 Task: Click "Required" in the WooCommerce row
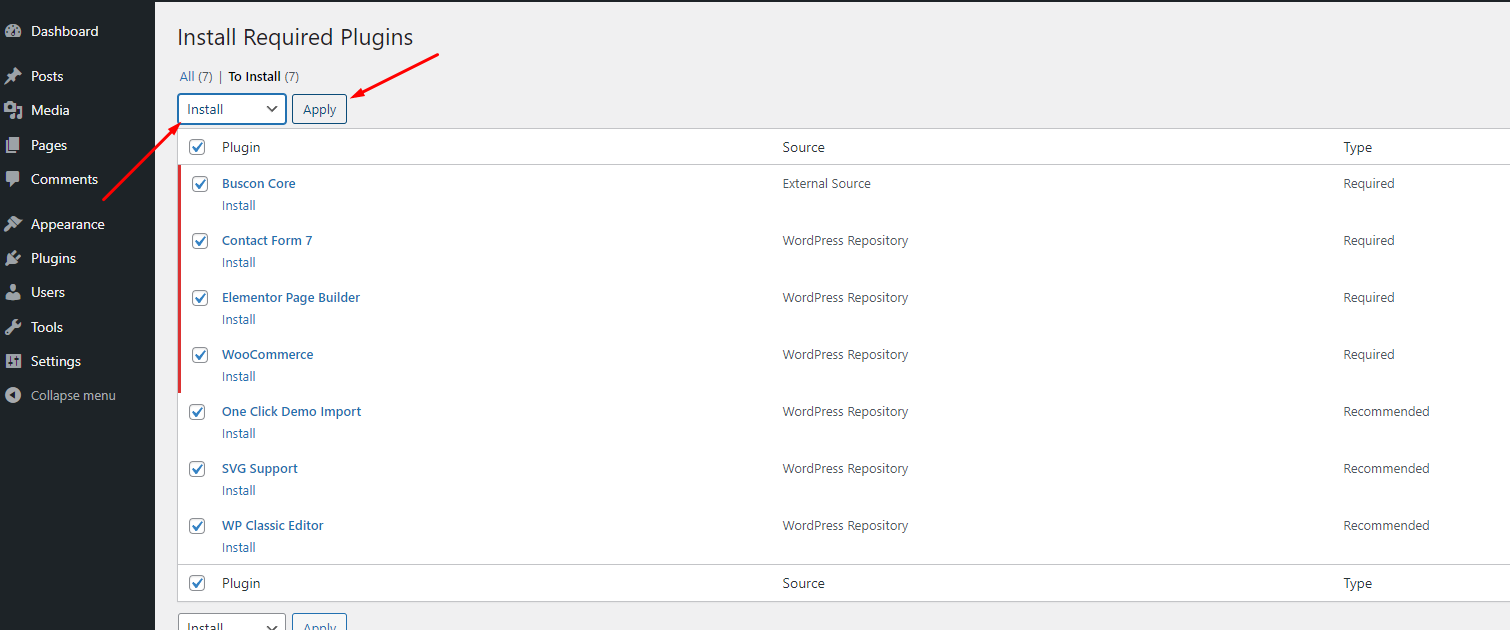click(x=1369, y=354)
